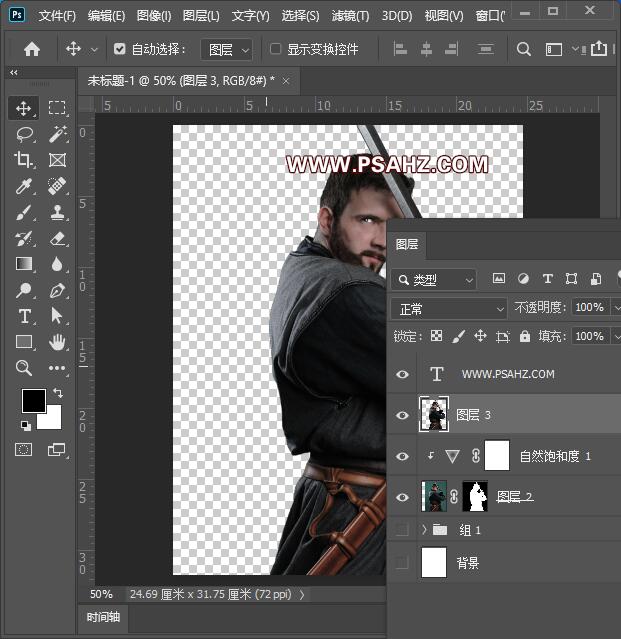Hide 图层 3 layer visibility
This screenshot has width=621, height=639.
click(x=402, y=415)
